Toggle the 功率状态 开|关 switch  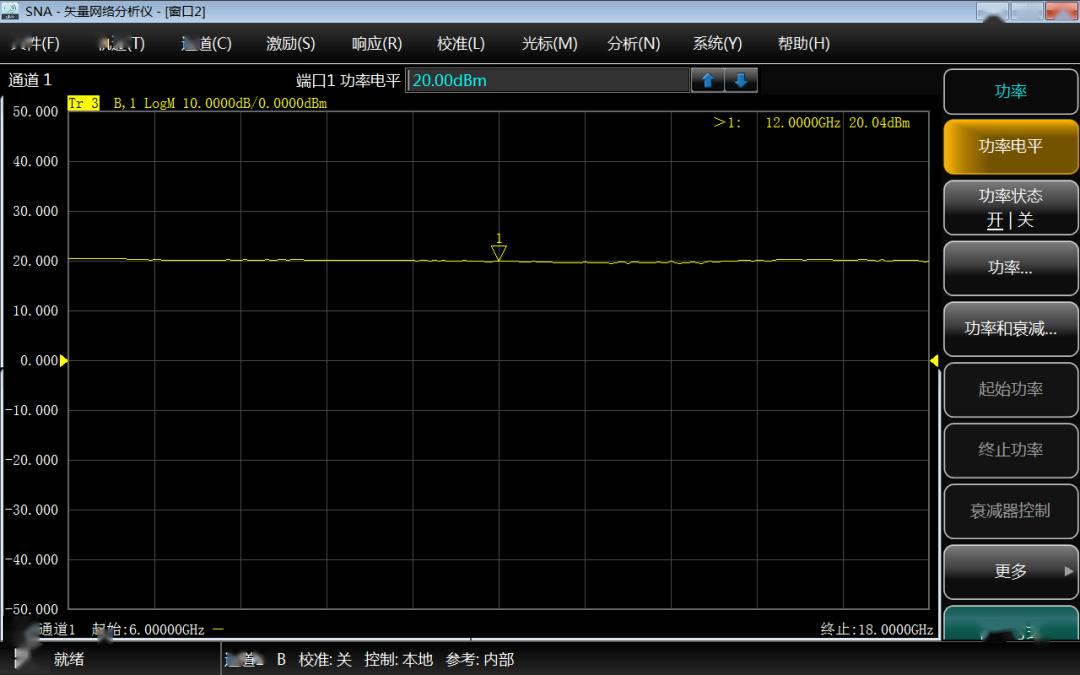(x=1010, y=208)
